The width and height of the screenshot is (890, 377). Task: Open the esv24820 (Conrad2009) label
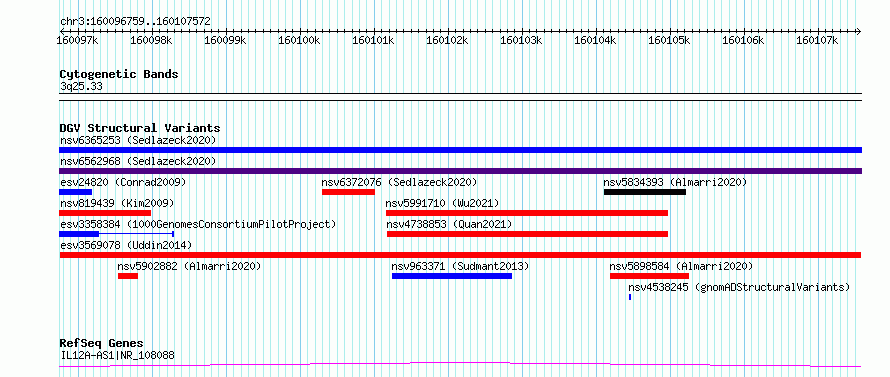(123, 182)
